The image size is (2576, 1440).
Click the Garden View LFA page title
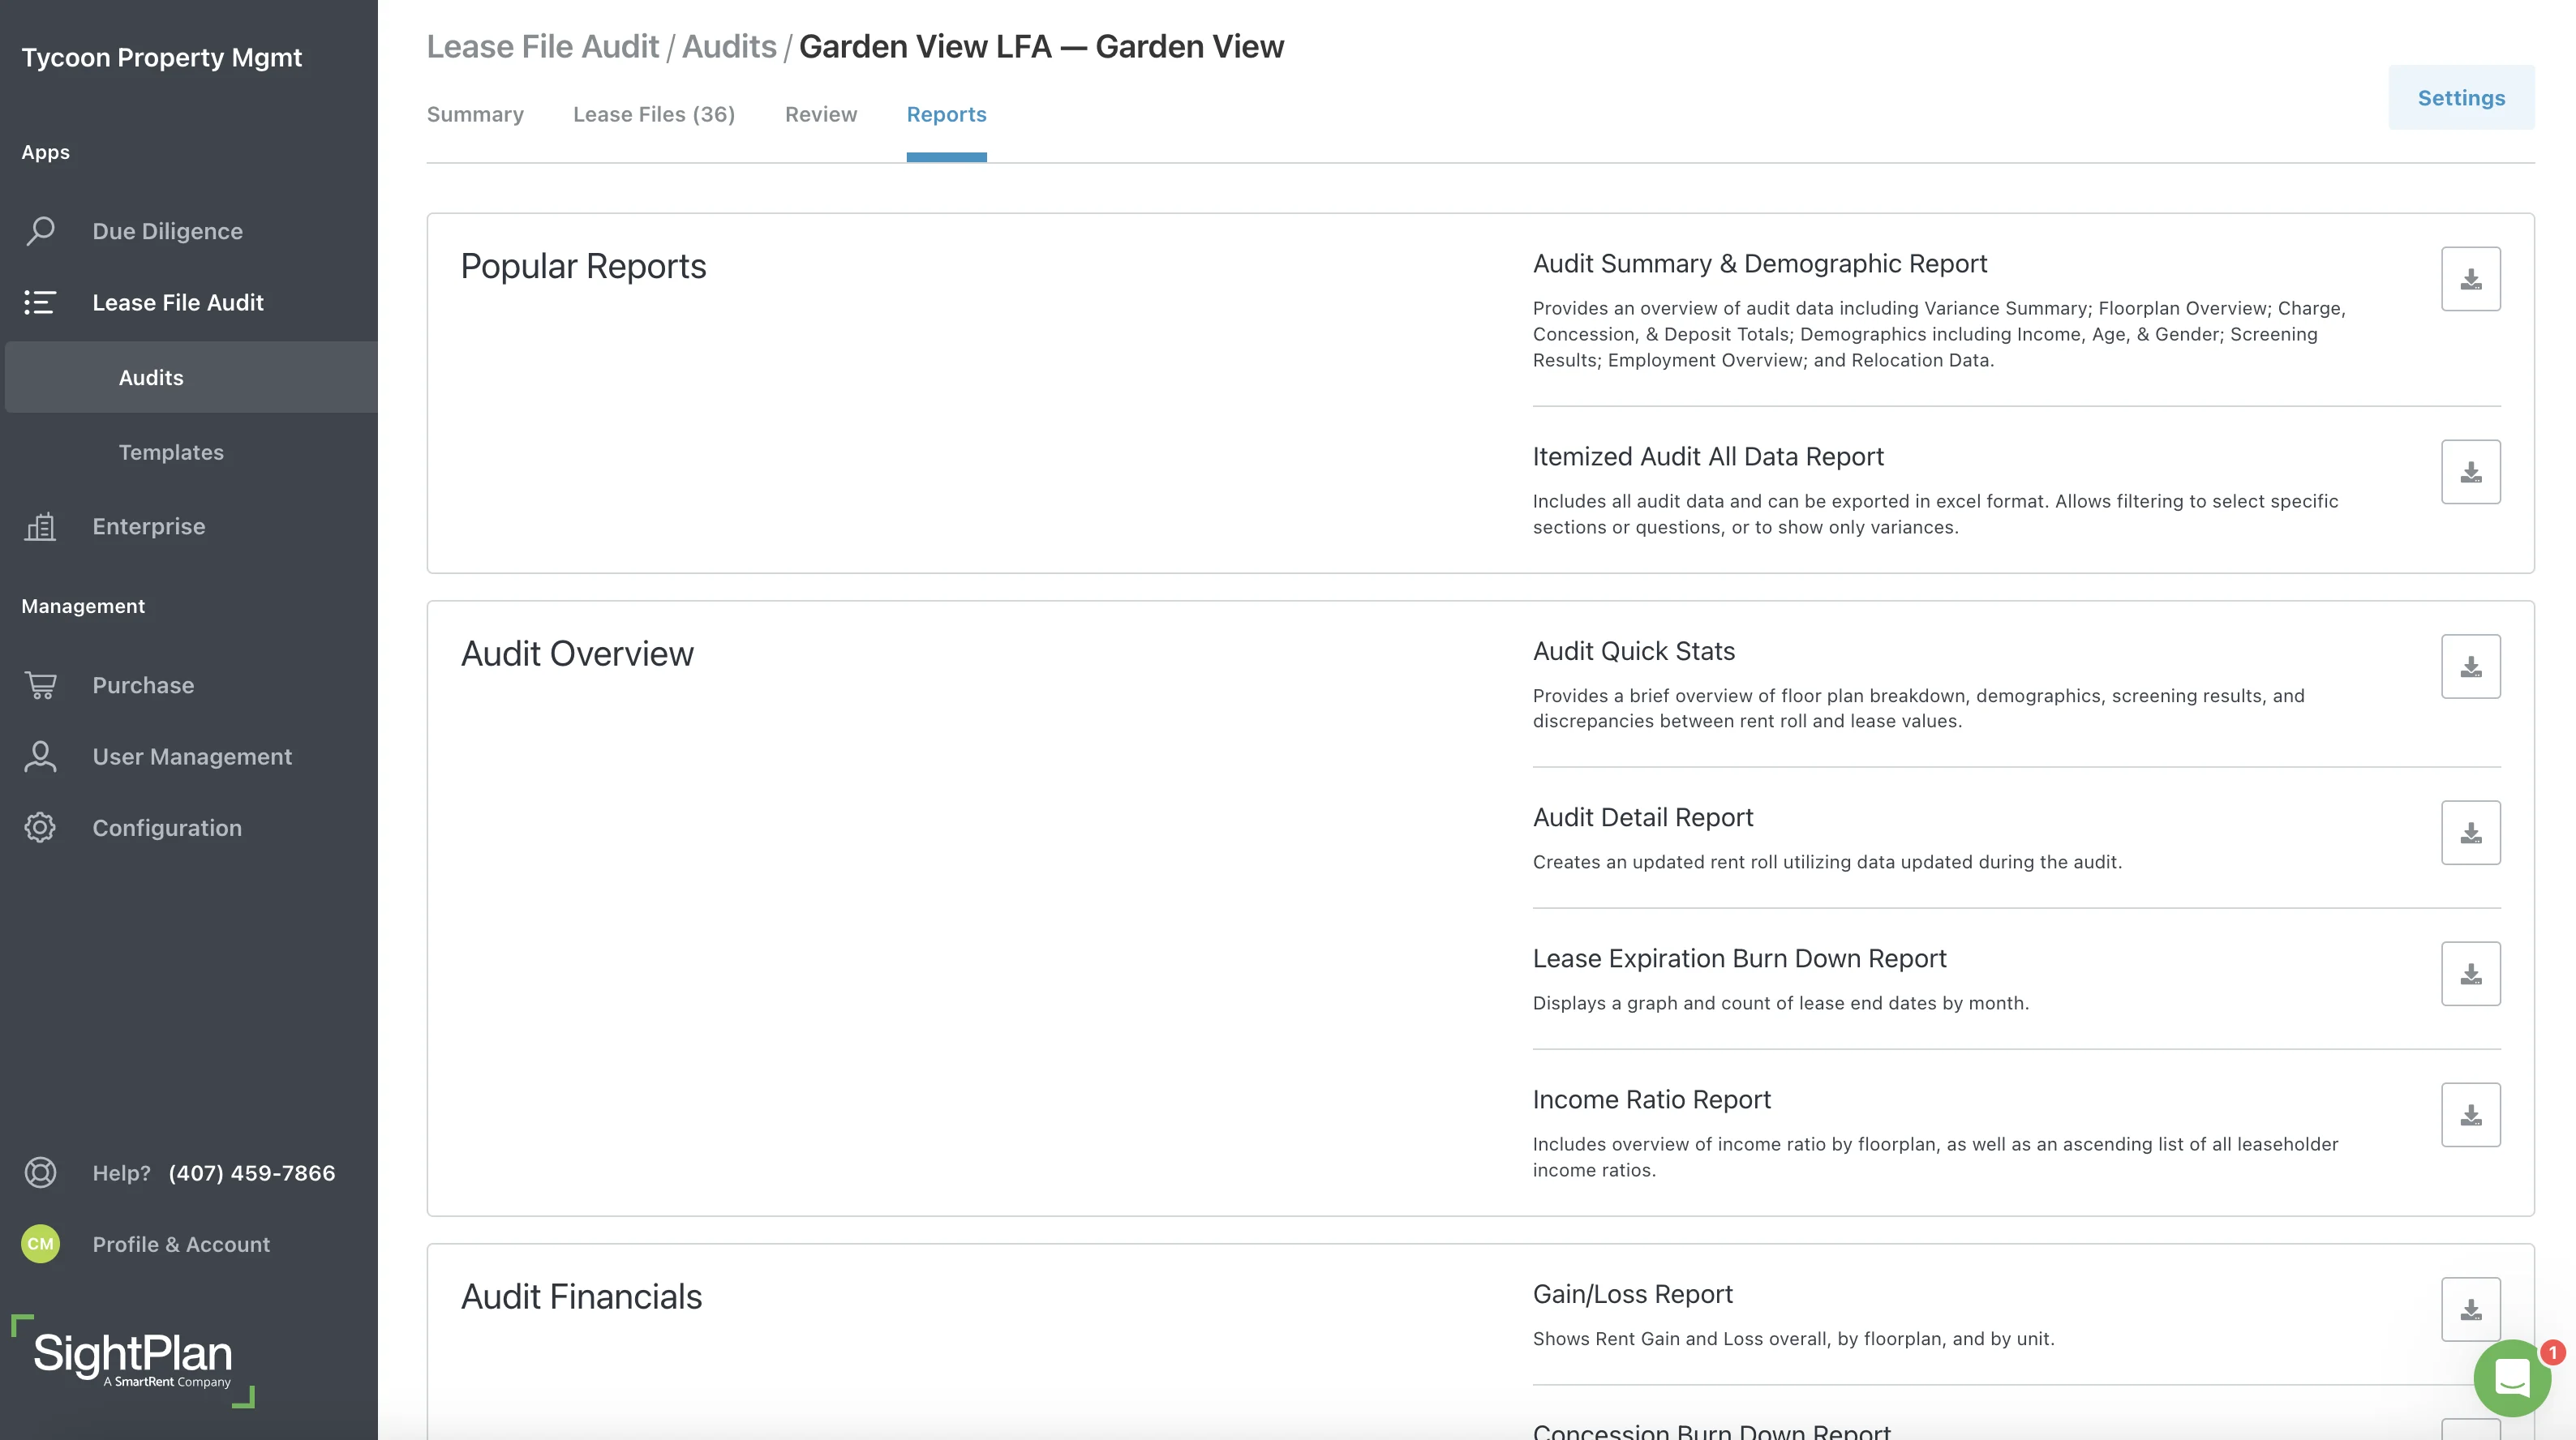[x=1041, y=46]
